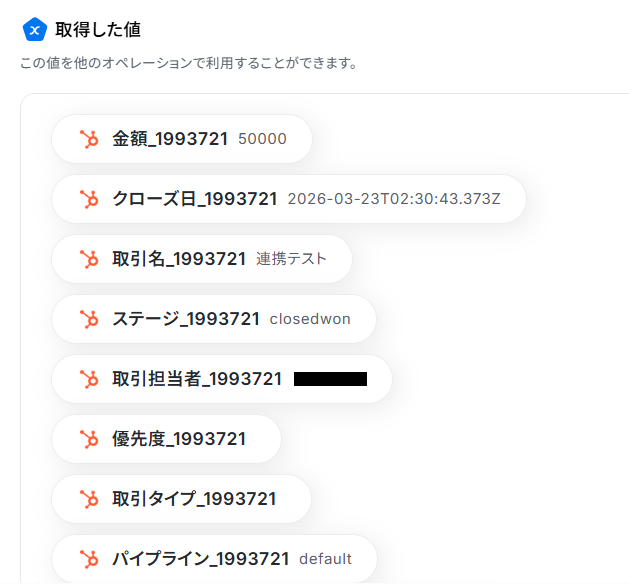Click HubSpot icon on ステージ_1993721 chip
629x584 pixels.
[x=89, y=319]
